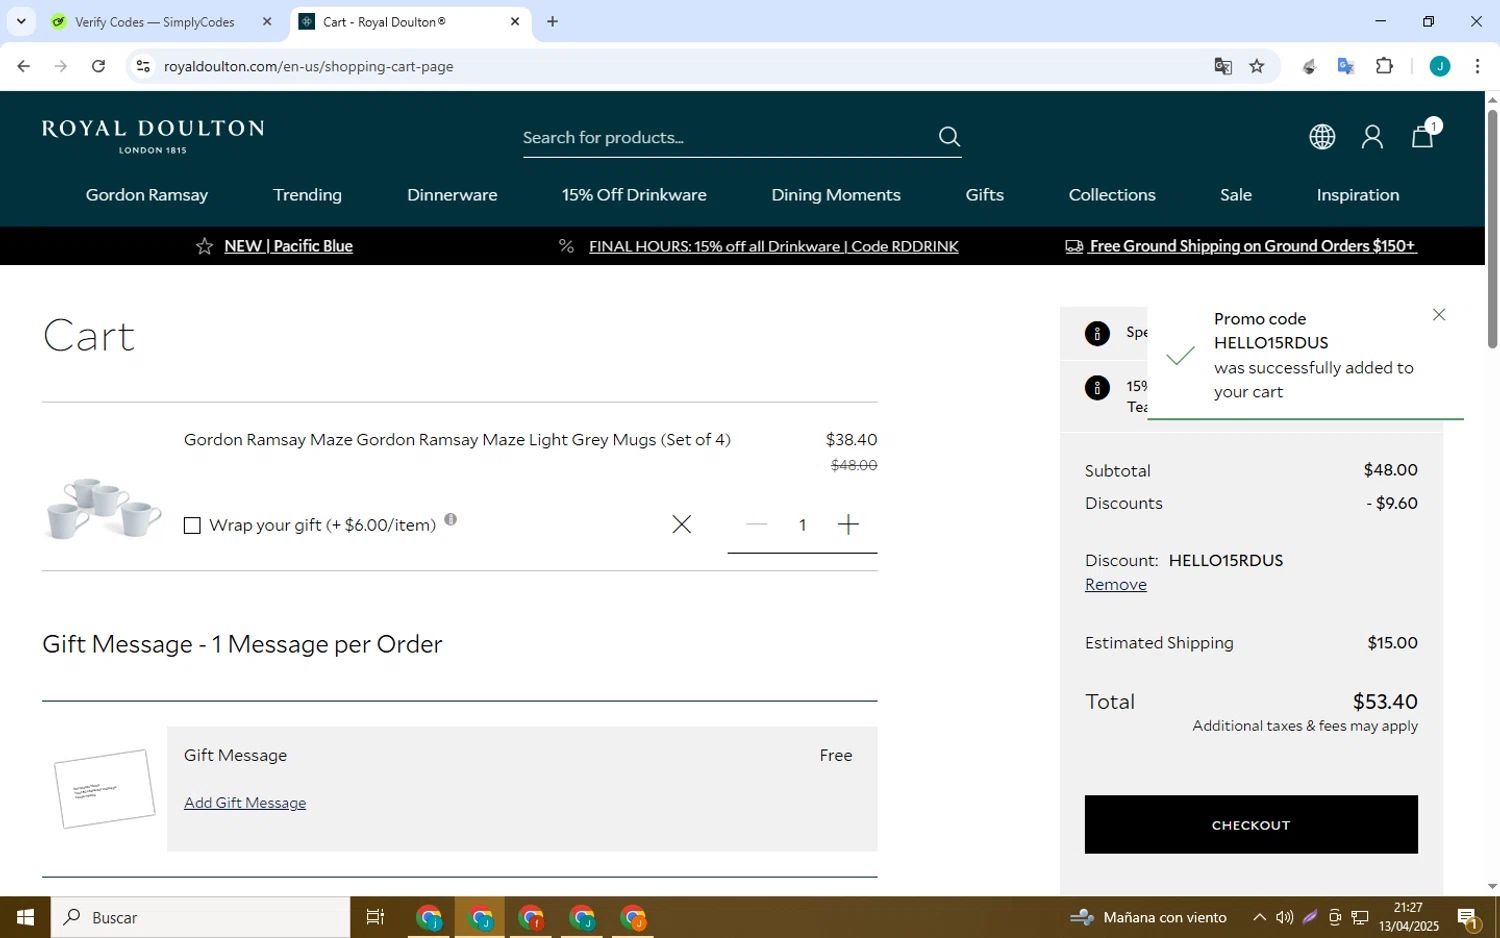Click the Royal Doulton logo

153,136
